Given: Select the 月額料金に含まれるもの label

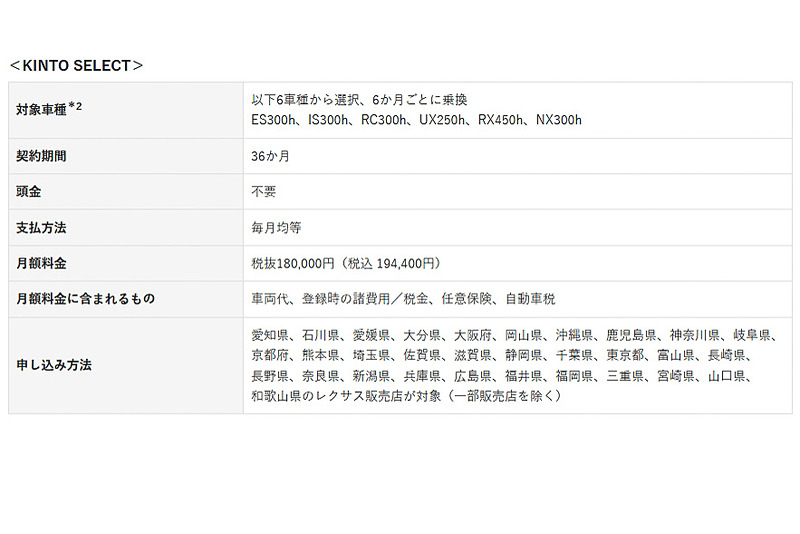Looking at the screenshot, I should click(x=85, y=298).
